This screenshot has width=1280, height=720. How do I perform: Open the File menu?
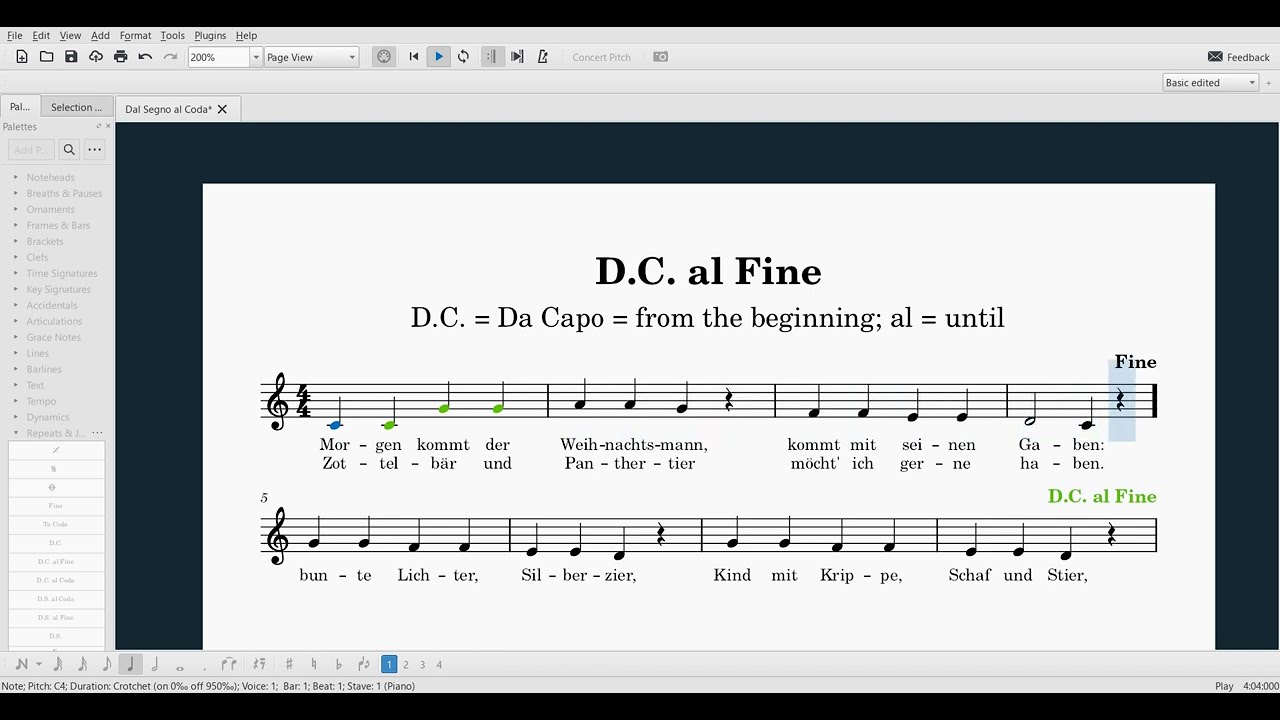(15, 35)
